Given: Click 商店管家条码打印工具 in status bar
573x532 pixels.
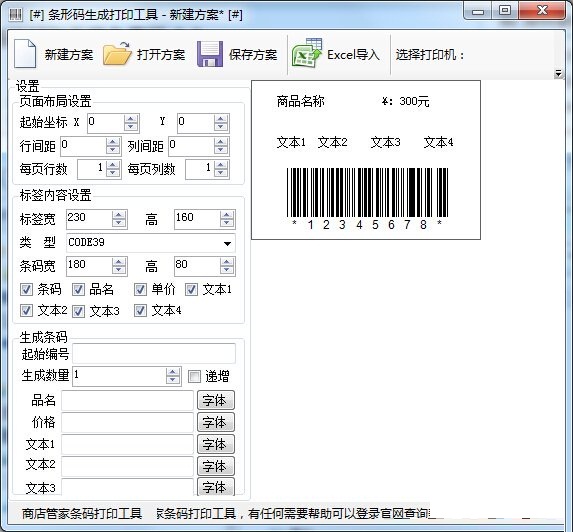Looking at the screenshot, I should coord(82,513).
